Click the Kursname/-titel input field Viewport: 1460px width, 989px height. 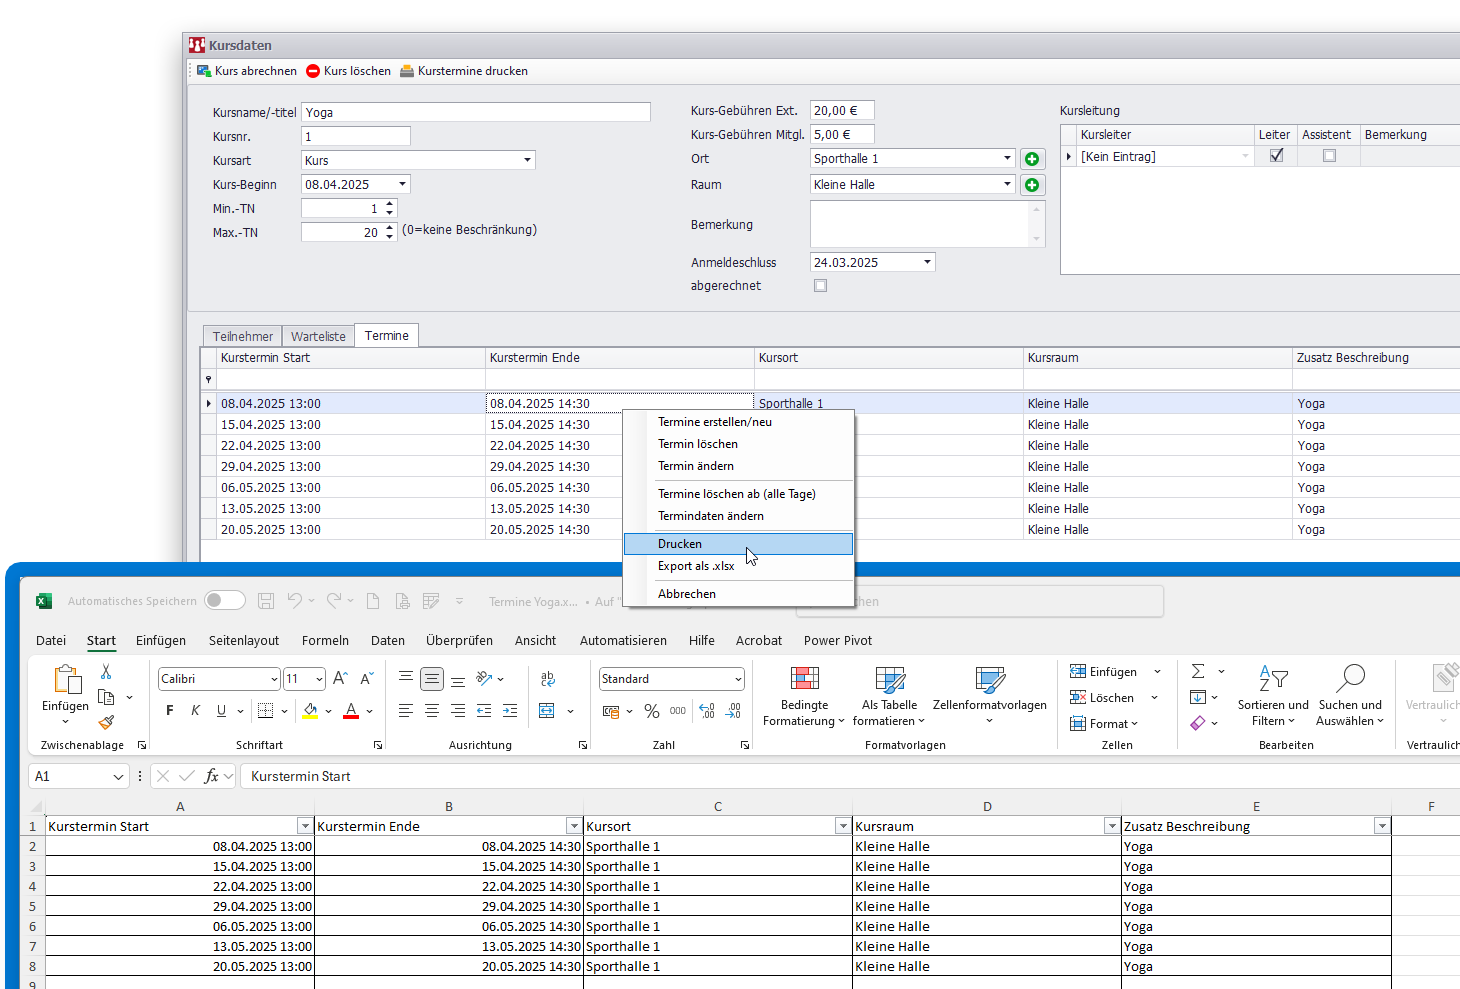point(475,113)
